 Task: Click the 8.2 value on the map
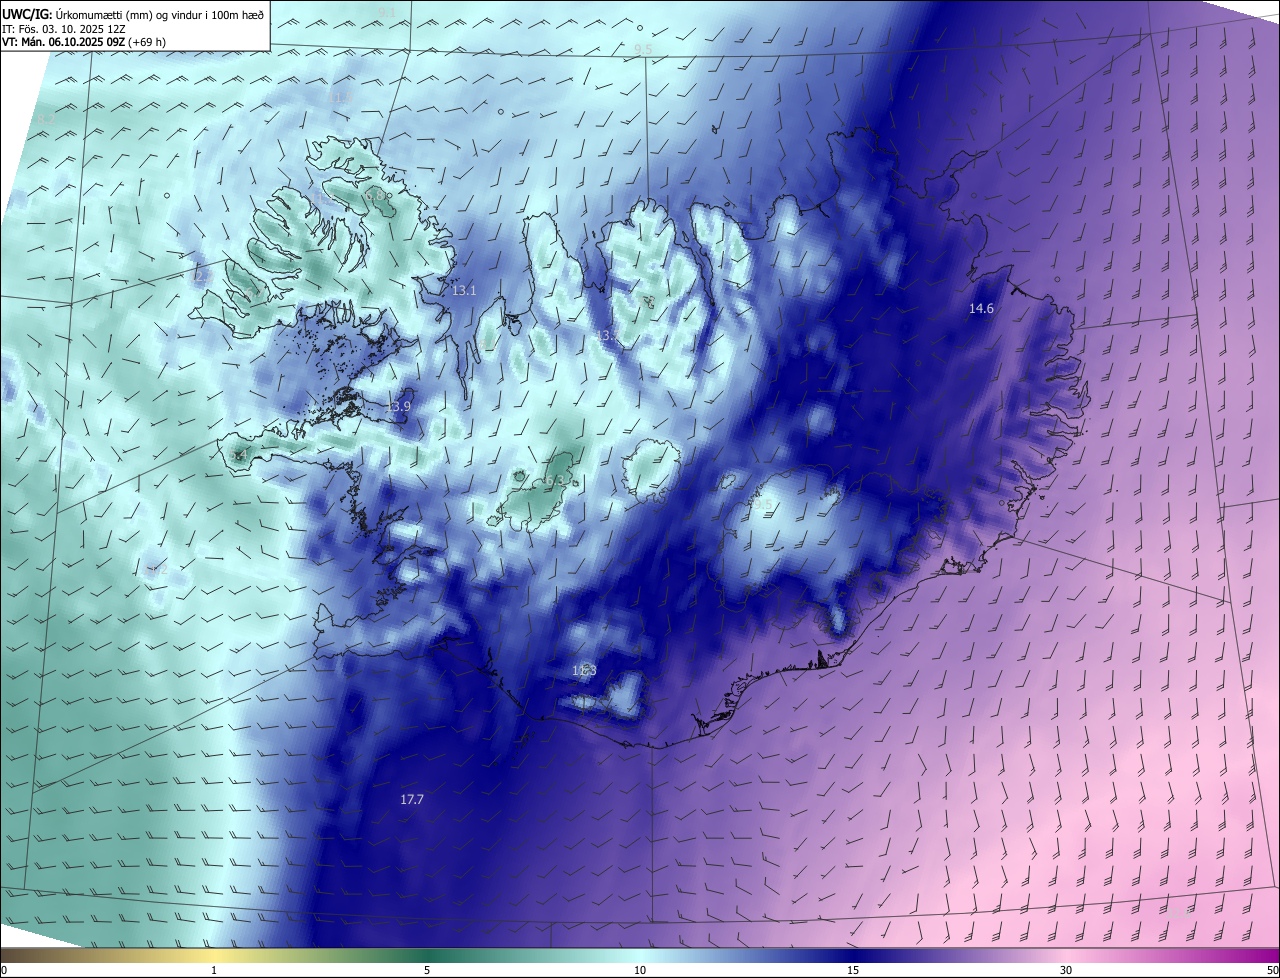point(46,119)
